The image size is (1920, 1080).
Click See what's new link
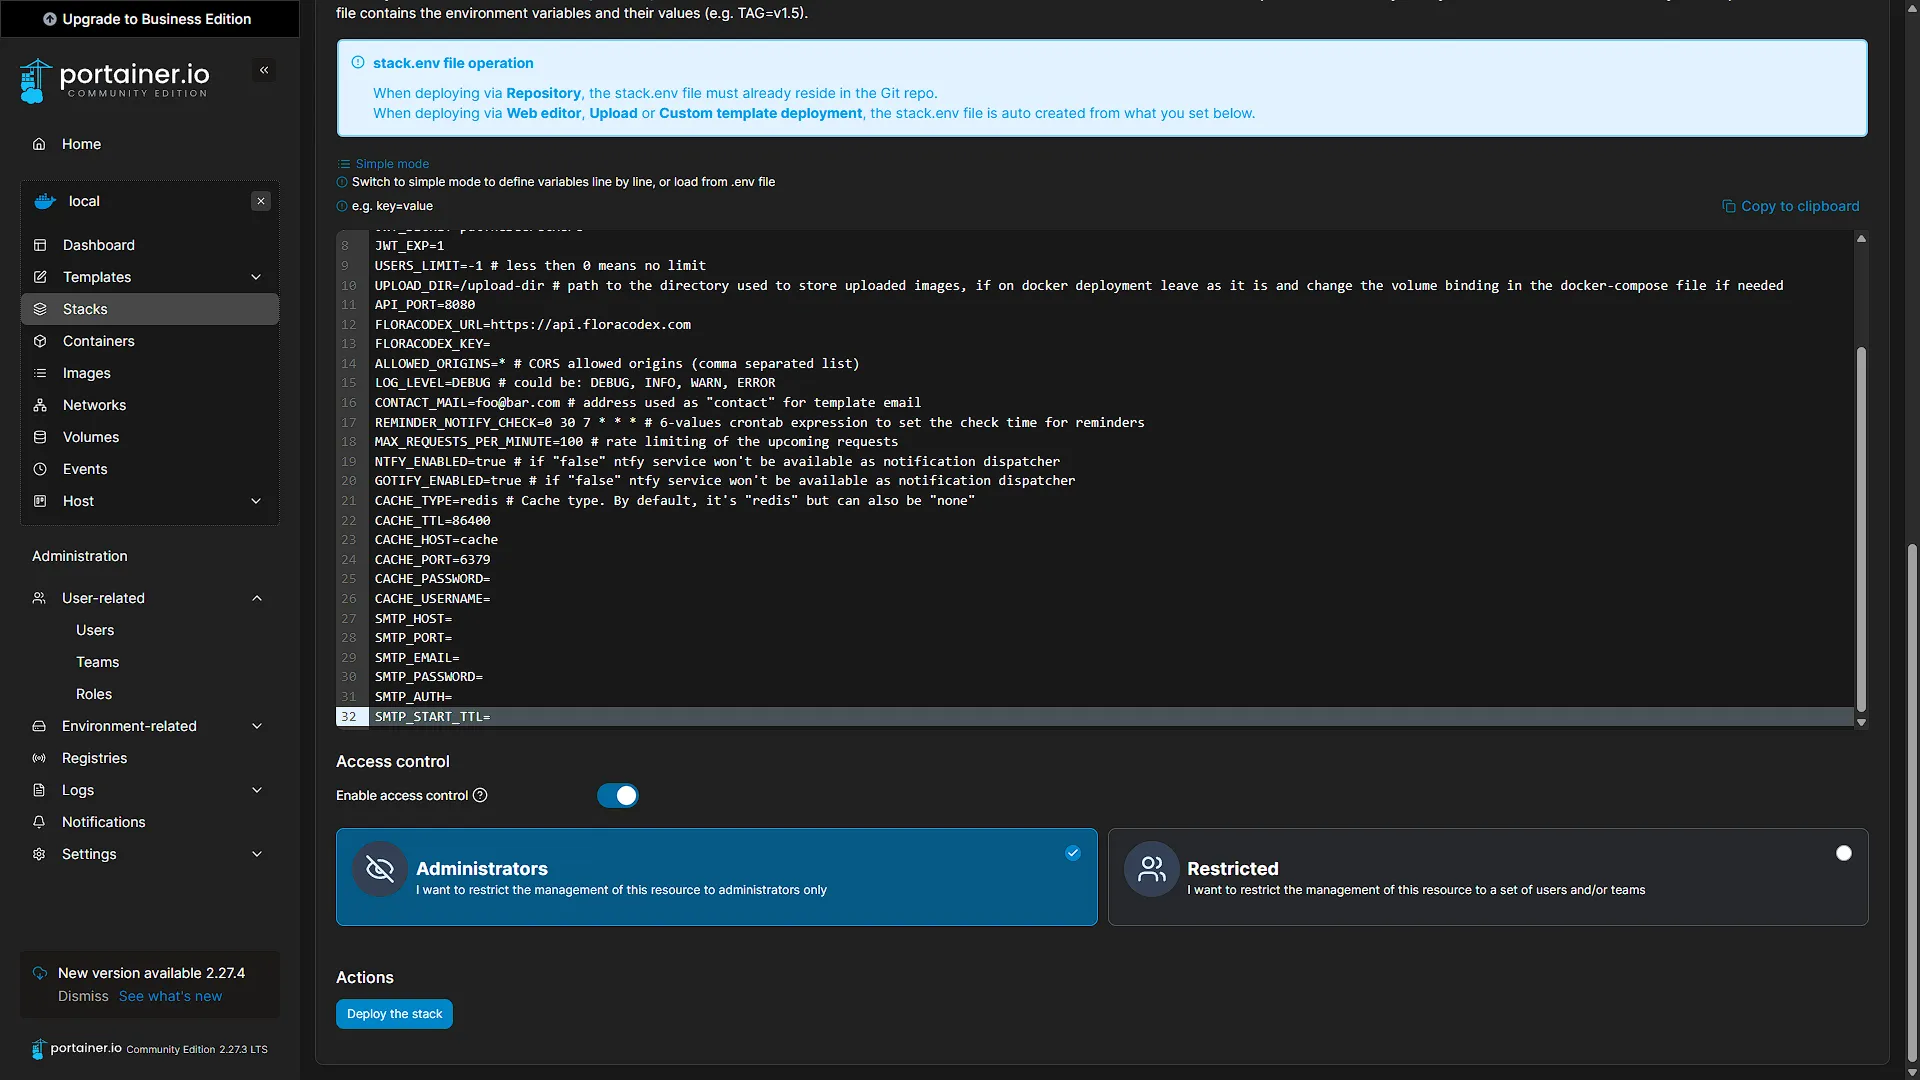point(170,996)
